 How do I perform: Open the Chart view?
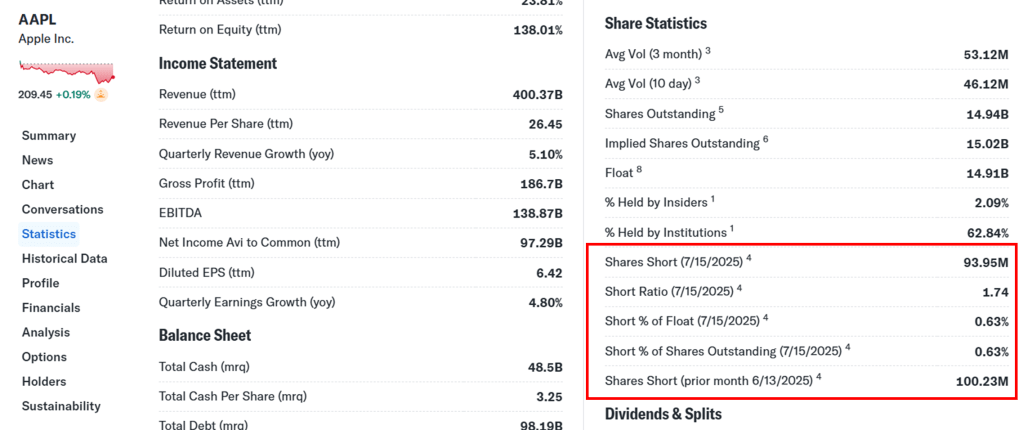click(38, 185)
